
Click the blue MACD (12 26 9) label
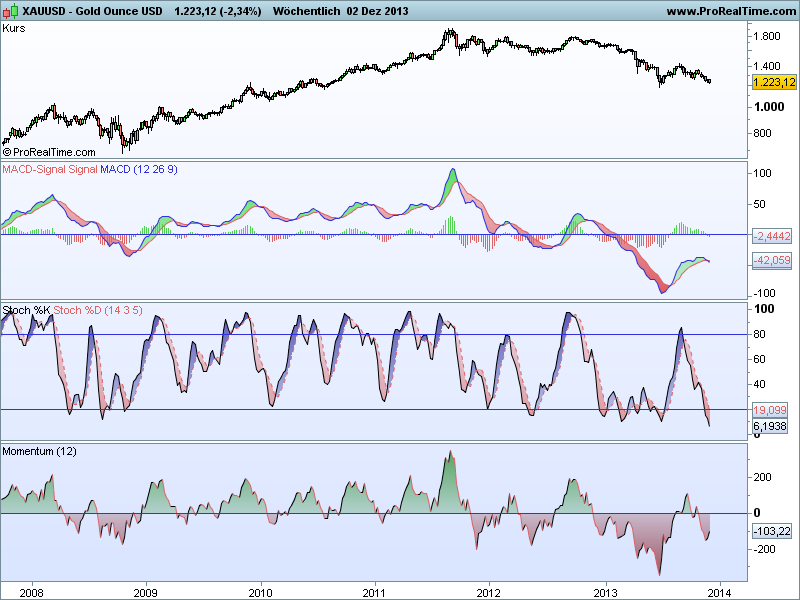point(139,169)
